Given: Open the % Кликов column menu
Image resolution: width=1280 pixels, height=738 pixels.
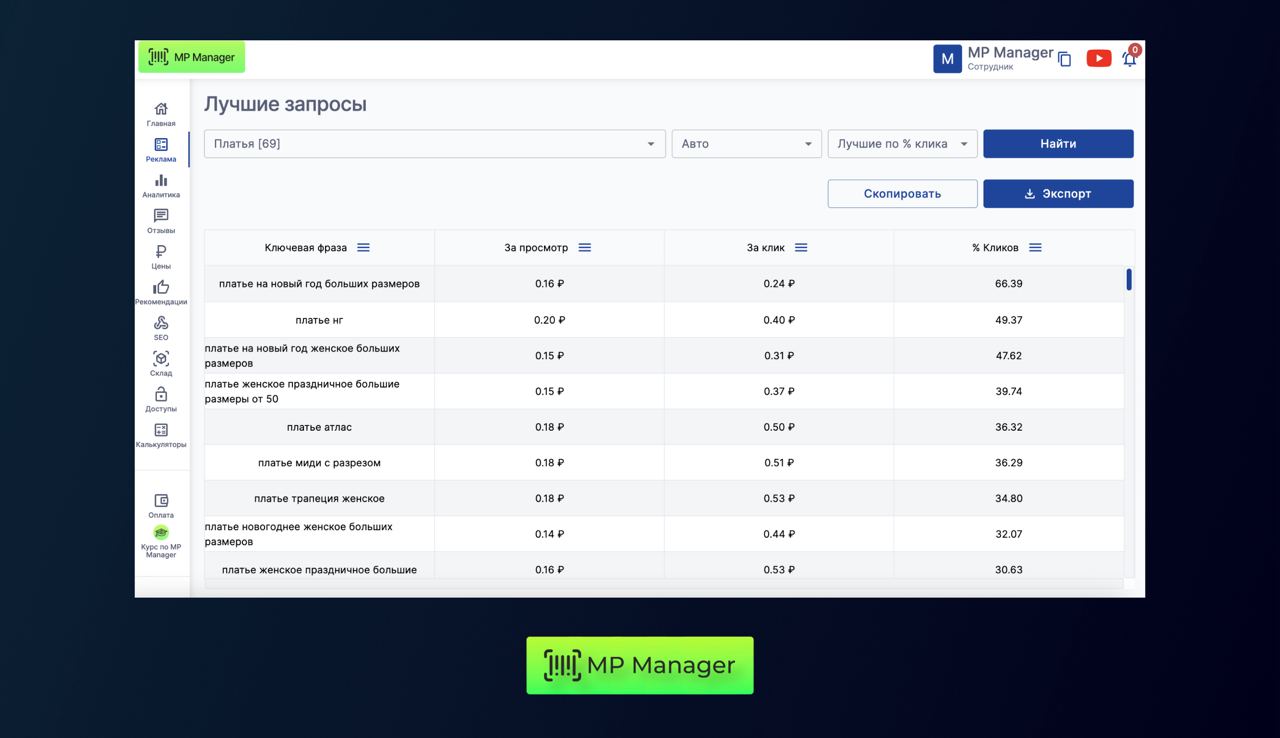Looking at the screenshot, I should (x=1036, y=248).
